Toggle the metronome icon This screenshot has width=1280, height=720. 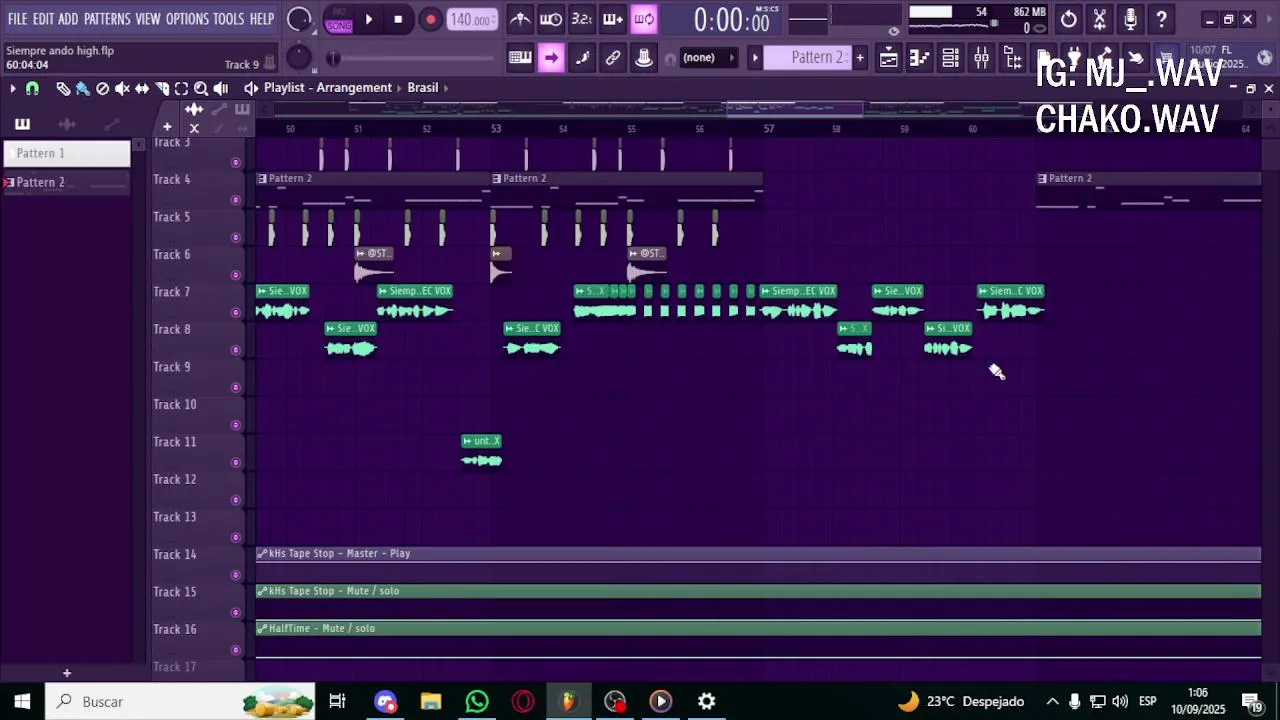pos(520,19)
